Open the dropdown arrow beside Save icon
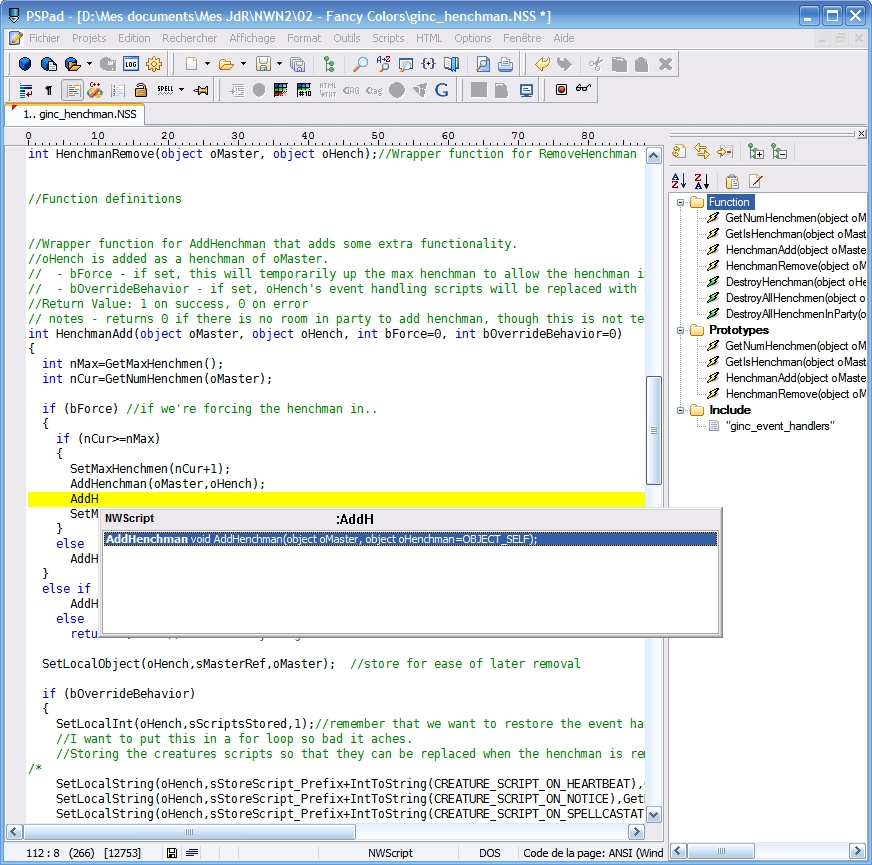 (278, 64)
